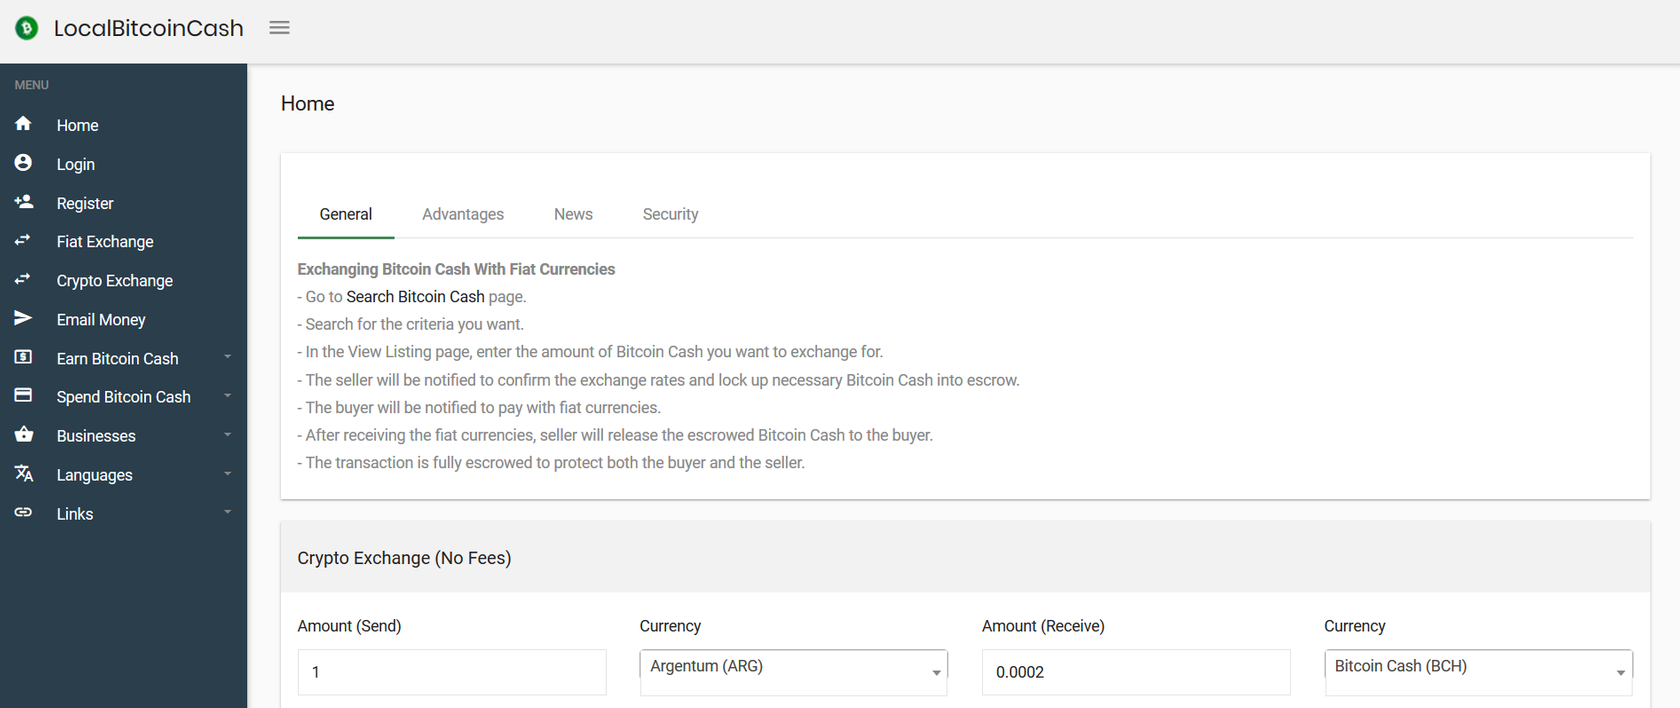Switch to the Advantages tab
This screenshot has width=1680, height=708.
[463, 215]
